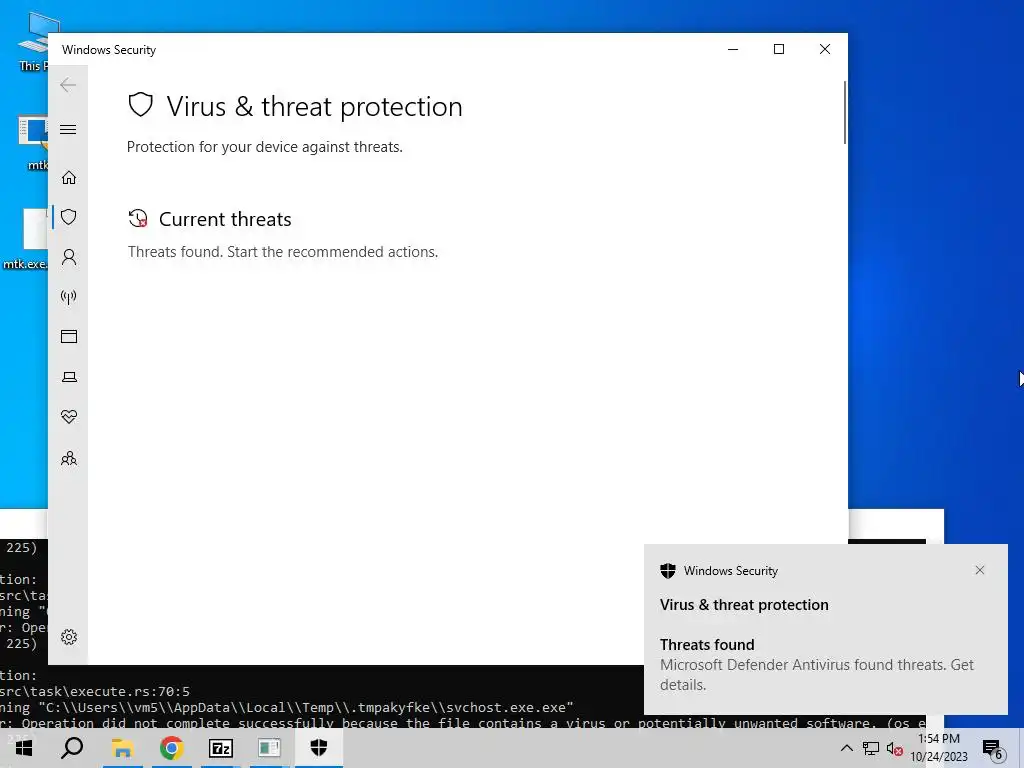1024x768 pixels.
Task: Open Firewall & network protection in the sidebar
Action: (69, 297)
